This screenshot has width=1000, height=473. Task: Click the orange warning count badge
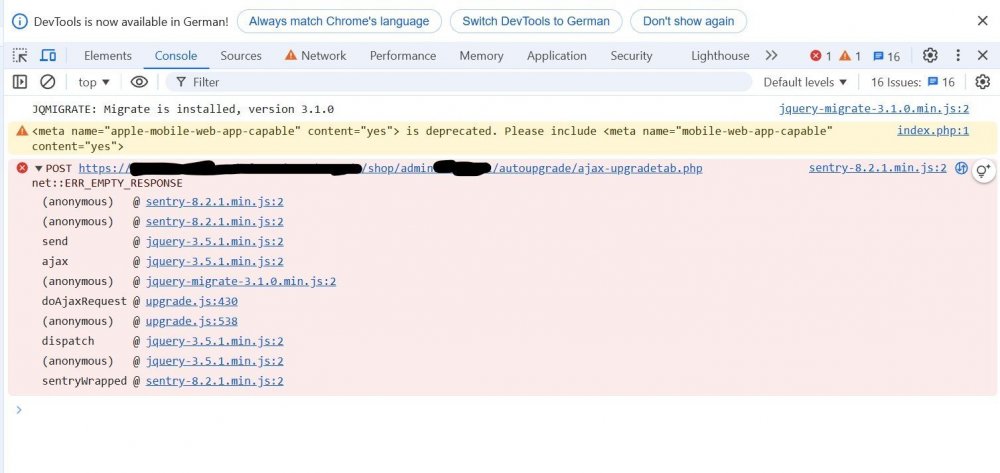tap(850, 56)
